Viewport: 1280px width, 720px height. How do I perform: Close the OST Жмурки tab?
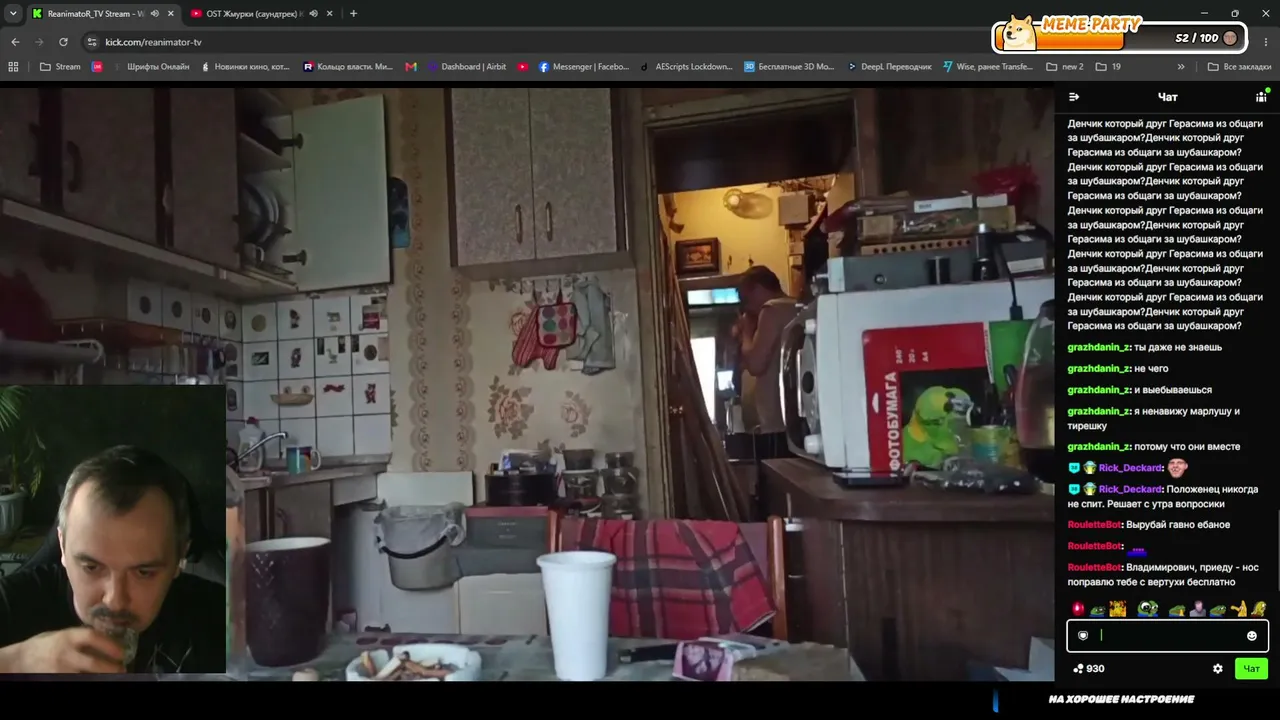[x=329, y=14]
